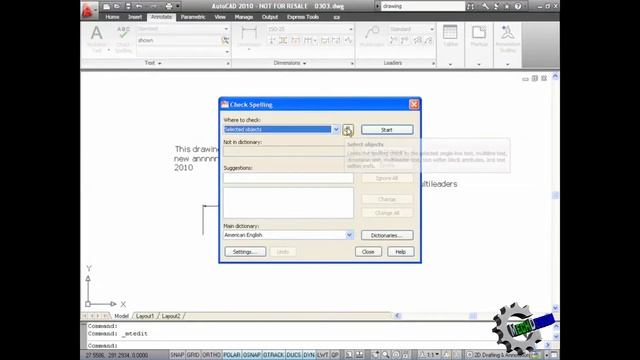Click the Redo arrow in quick access toolbar
This screenshot has height=360, width=640.
pyautogui.click(x=153, y=6)
